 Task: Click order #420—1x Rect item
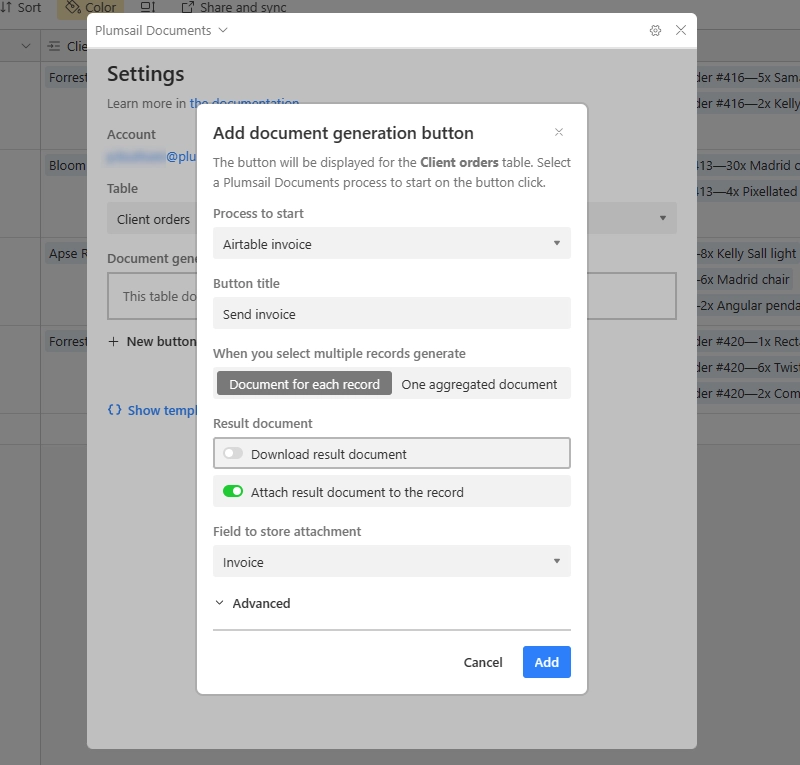pos(748,341)
